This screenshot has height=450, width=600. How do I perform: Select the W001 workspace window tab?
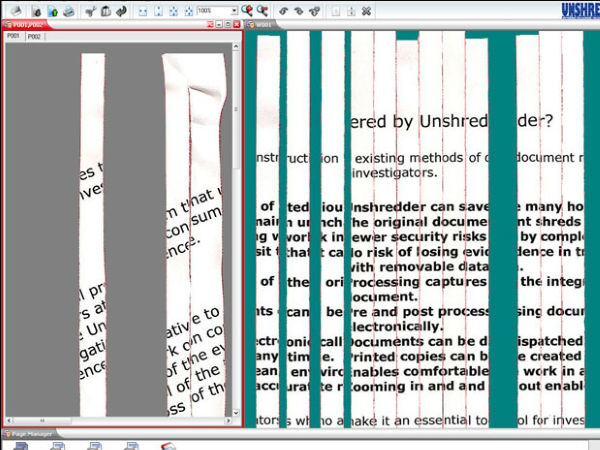click(263, 23)
